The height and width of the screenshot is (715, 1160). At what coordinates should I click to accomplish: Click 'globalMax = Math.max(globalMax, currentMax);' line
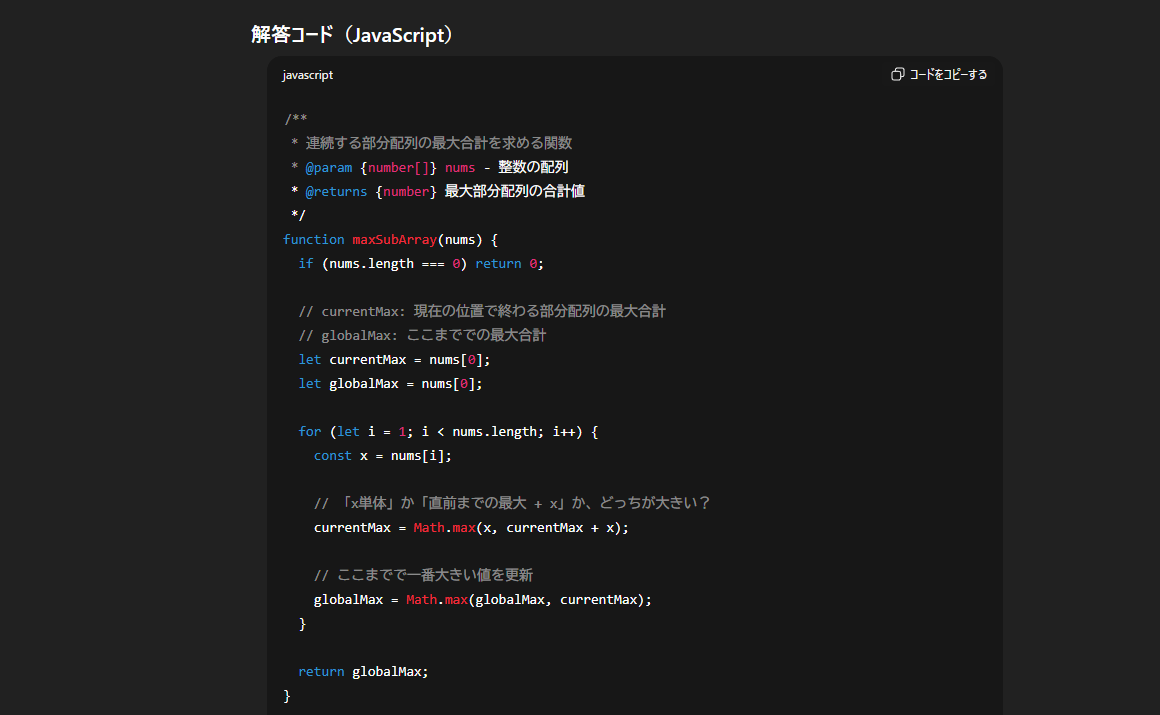tap(482, 600)
